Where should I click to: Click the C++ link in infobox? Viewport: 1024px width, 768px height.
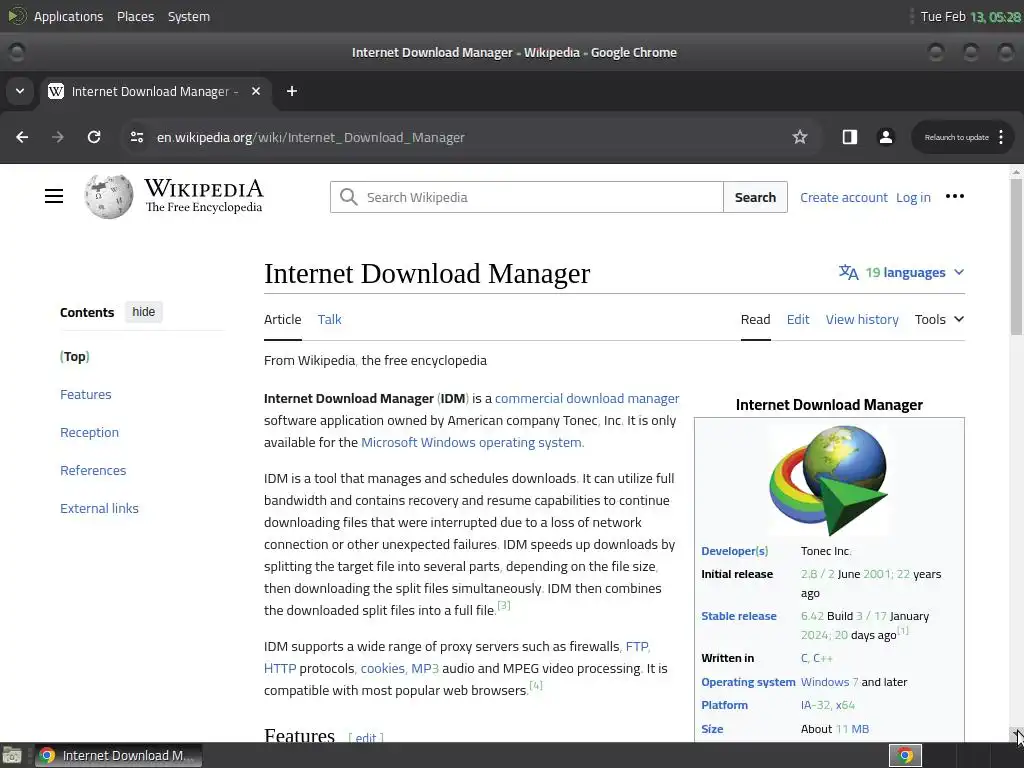pyautogui.click(x=823, y=658)
